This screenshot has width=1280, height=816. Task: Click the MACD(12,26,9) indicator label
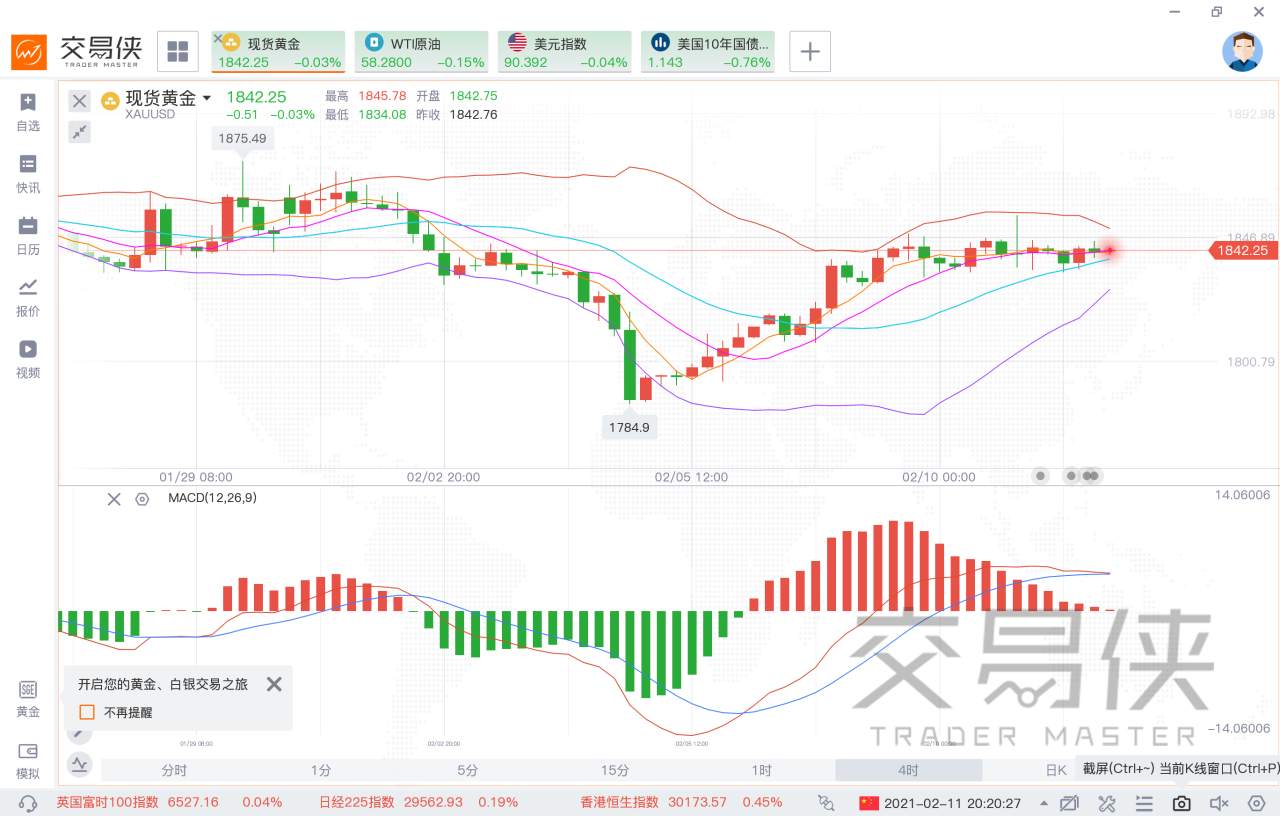point(212,498)
